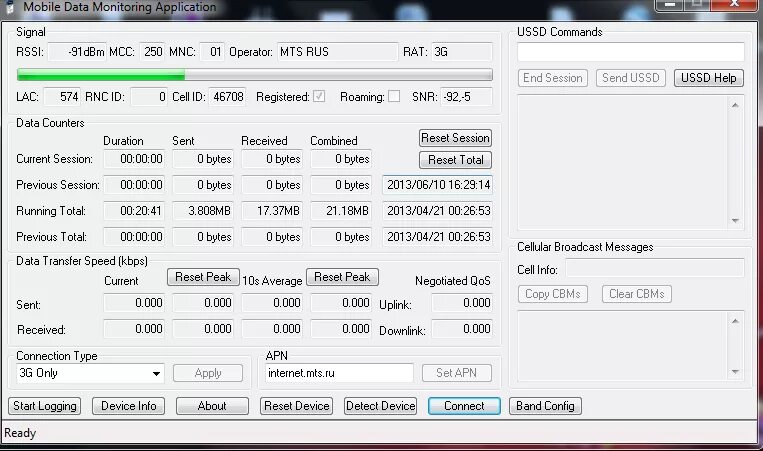Click the Uplink negotiated QoS value
763x451 pixels.
tap(462, 303)
